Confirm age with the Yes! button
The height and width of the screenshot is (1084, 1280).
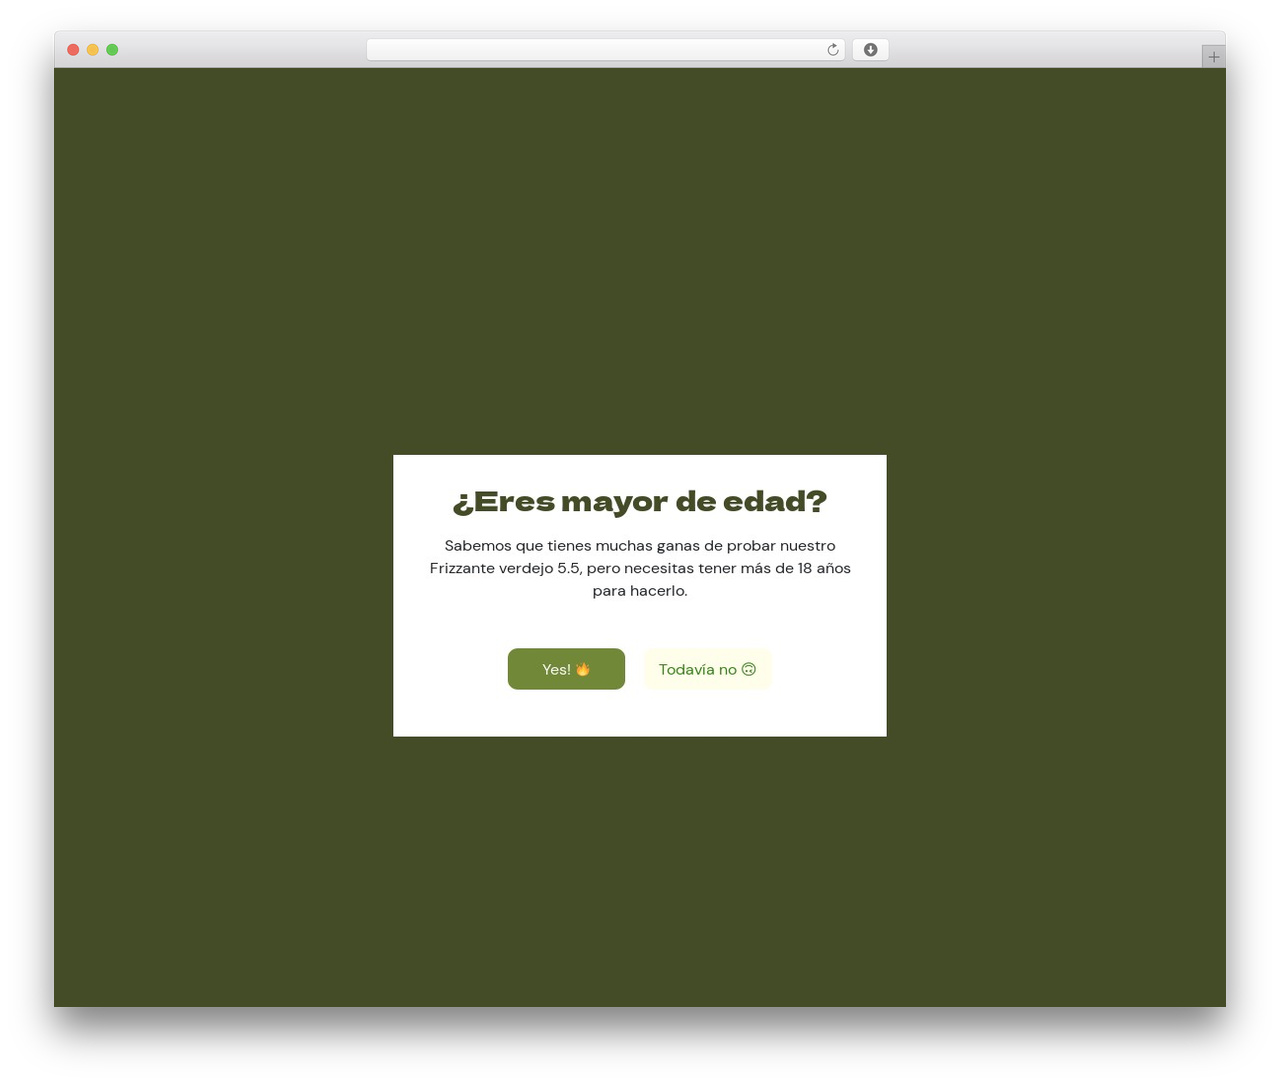[x=566, y=669]
